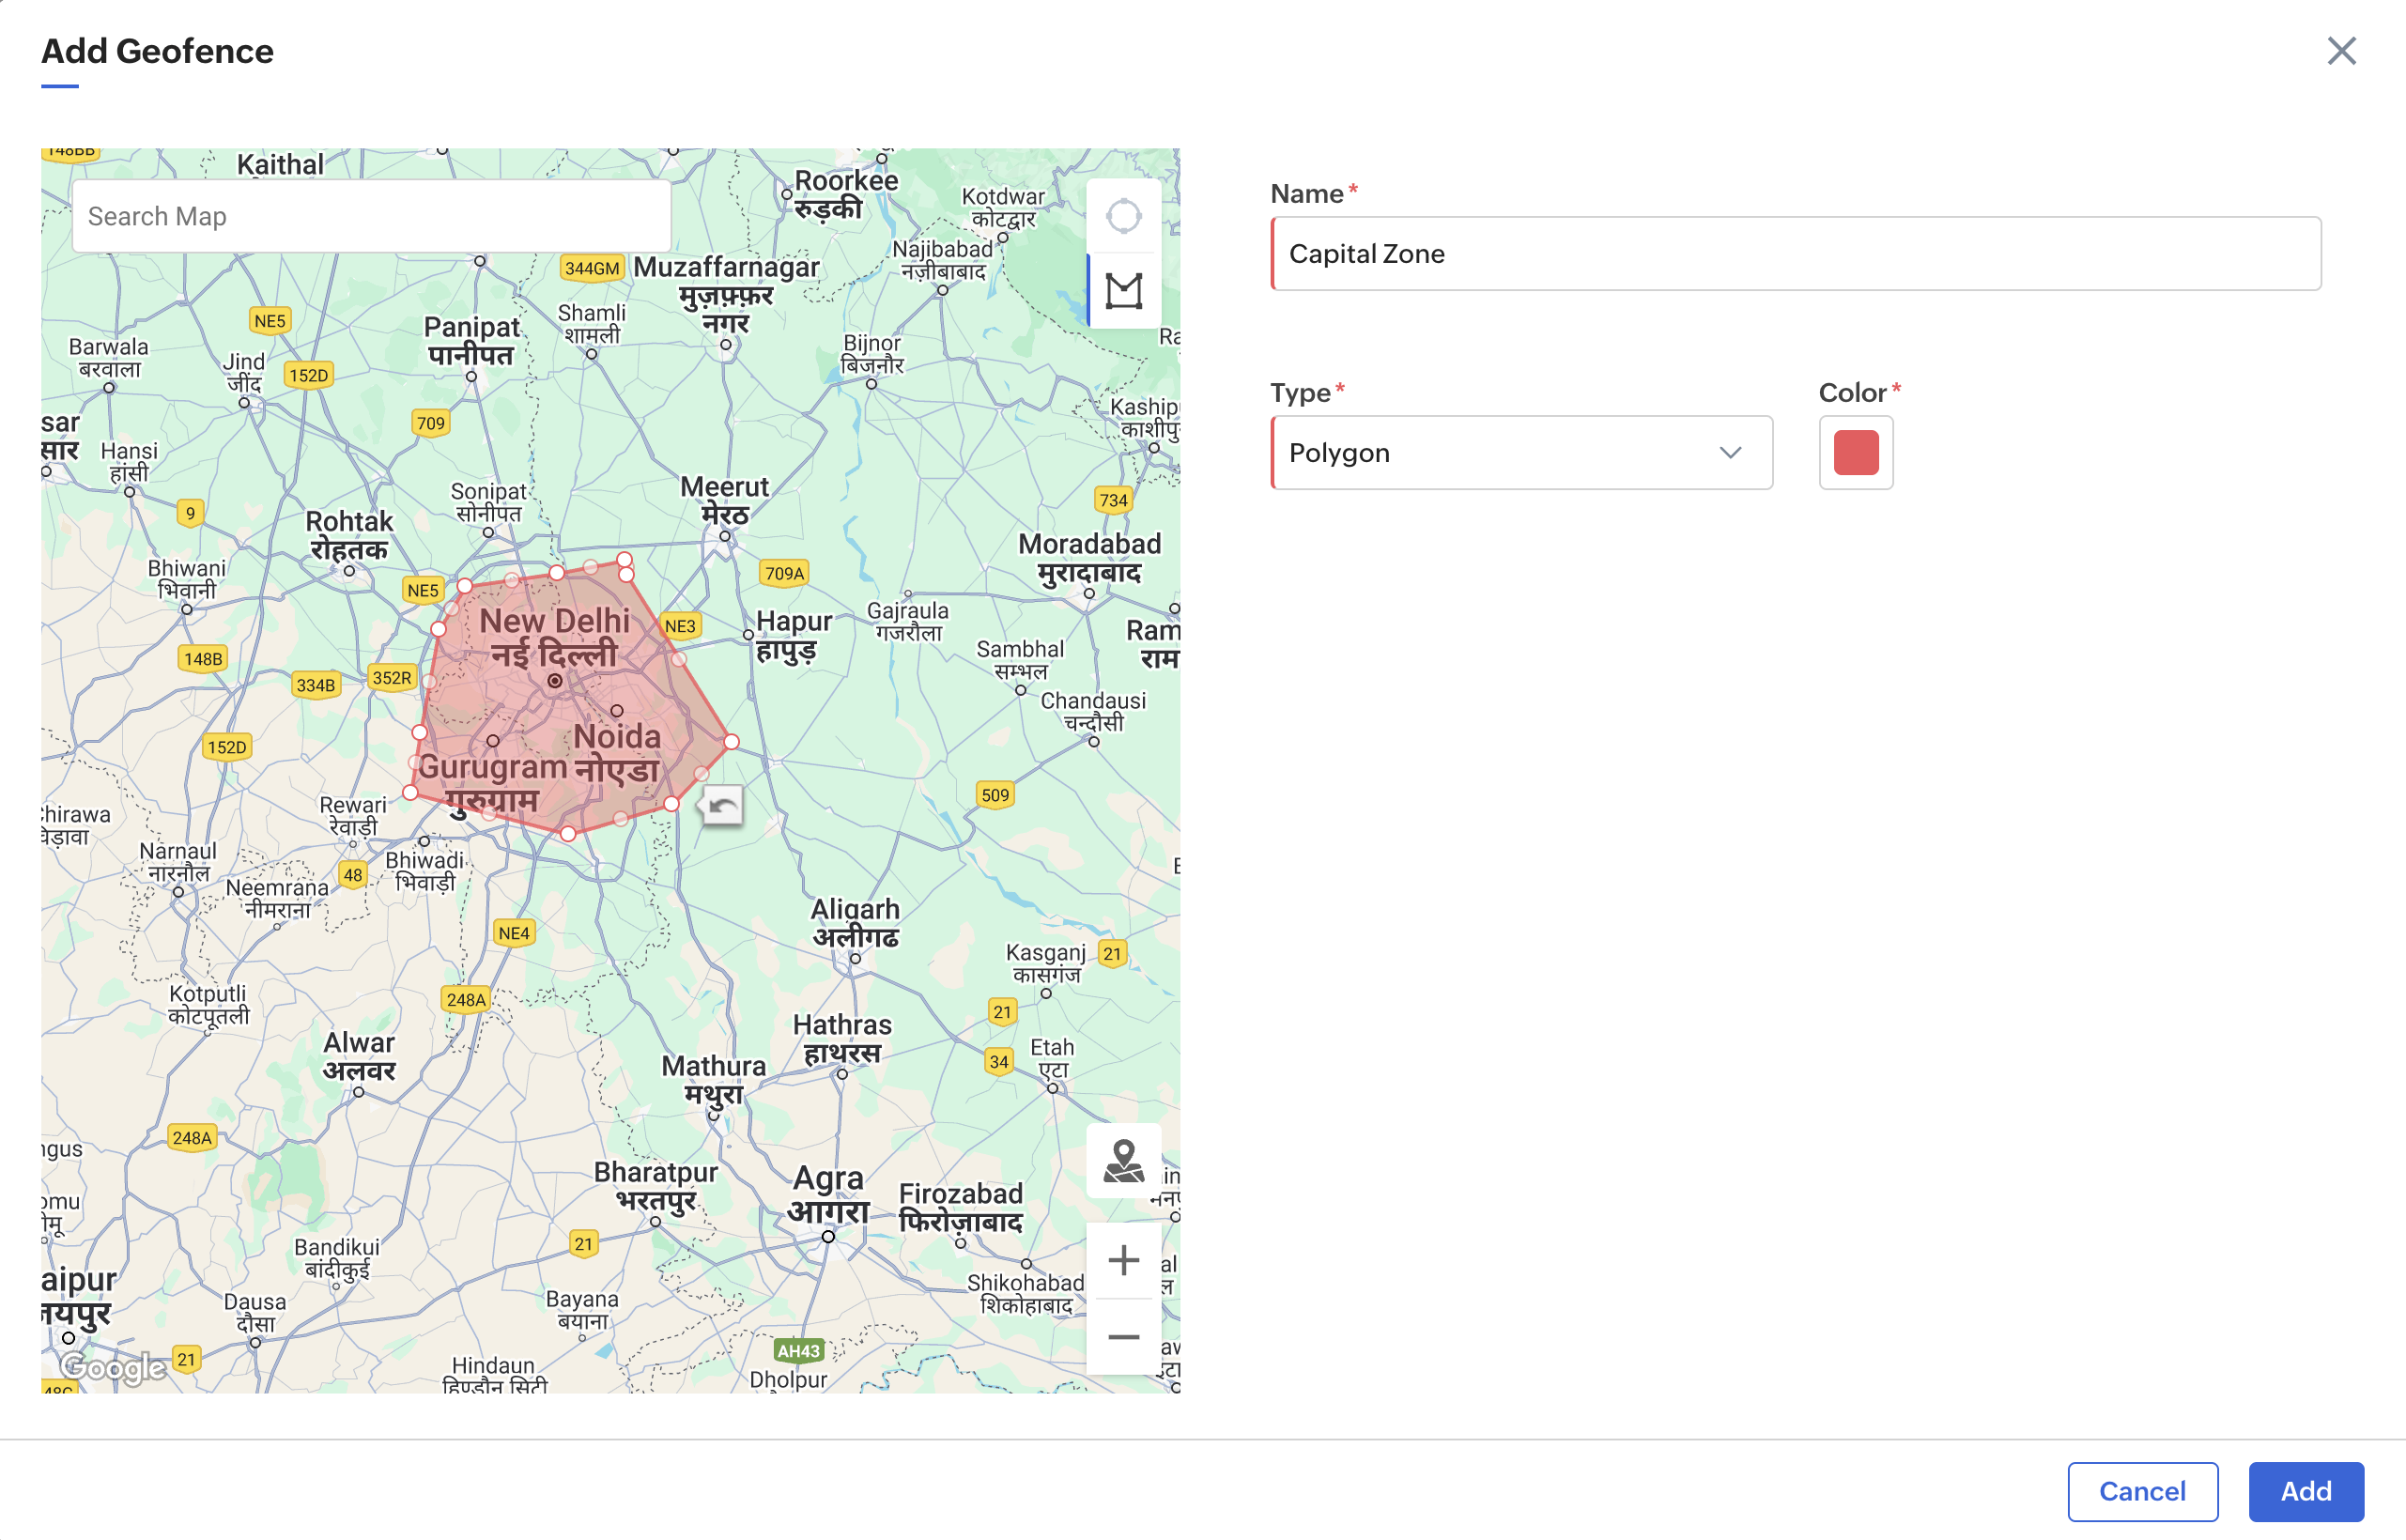Click the polygon vertex at the eastern tip

click(x=732, y=742)
